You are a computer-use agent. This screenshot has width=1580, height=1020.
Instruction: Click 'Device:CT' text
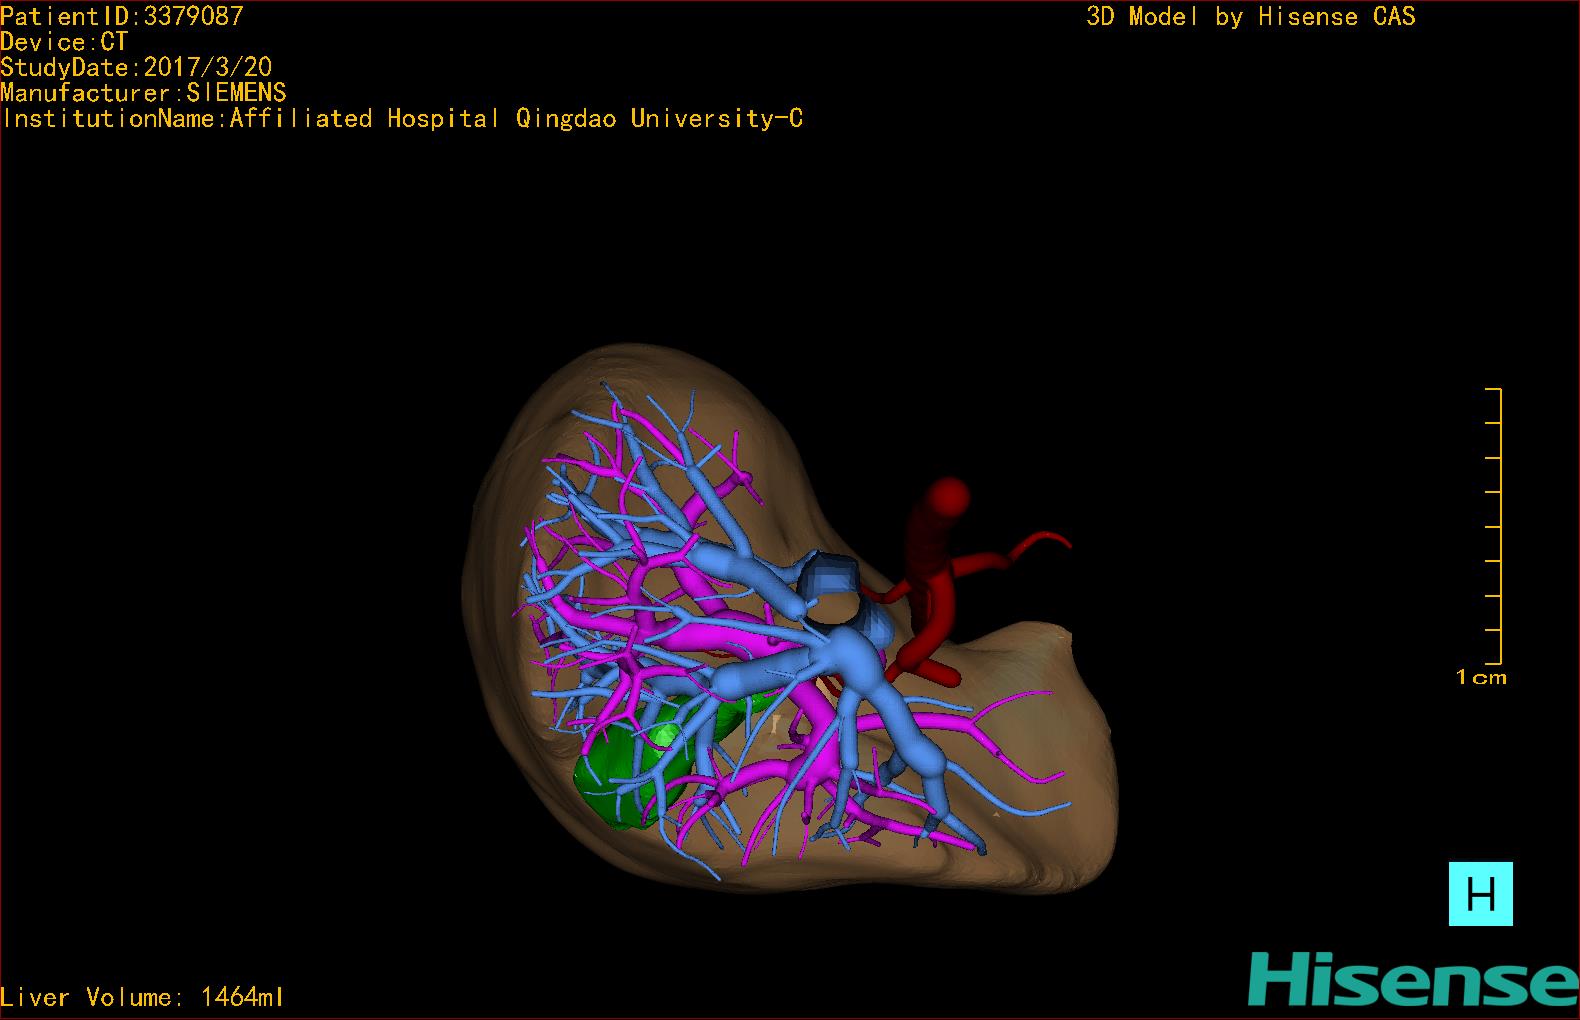coord(64,42)
